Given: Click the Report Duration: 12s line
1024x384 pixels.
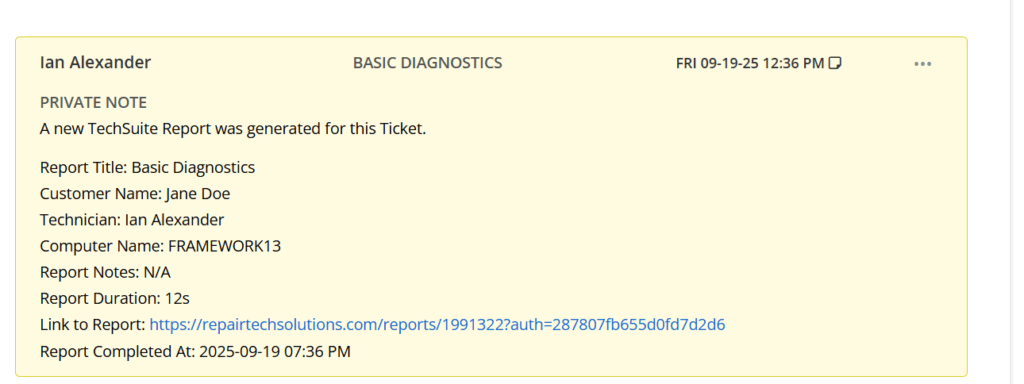Looking at the screenshot, I should tap(114, 298).
